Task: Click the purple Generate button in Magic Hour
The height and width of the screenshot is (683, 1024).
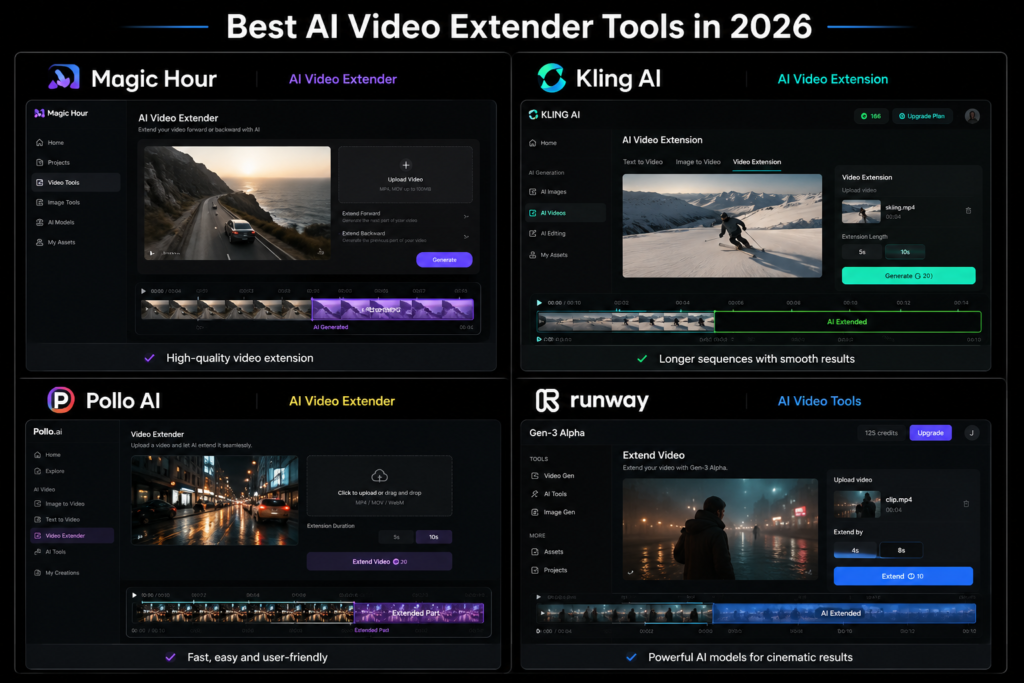Action: [x=444, y=260]
